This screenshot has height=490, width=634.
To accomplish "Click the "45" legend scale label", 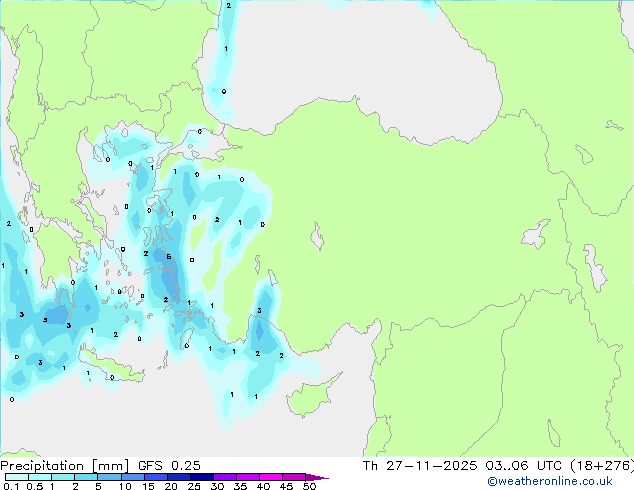I will pyautogui.click(x=286, y=486).
